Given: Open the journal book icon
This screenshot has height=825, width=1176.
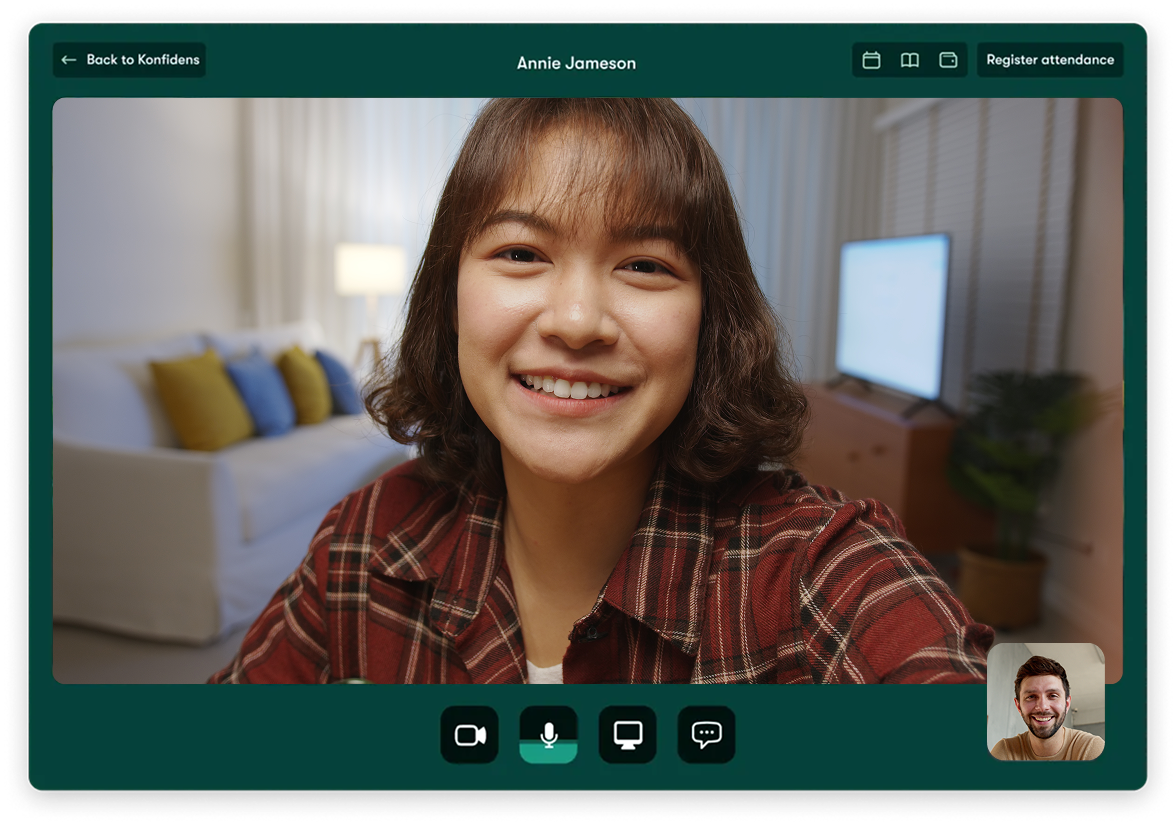Looking at the screenshot, I should (x=910, y=60).
